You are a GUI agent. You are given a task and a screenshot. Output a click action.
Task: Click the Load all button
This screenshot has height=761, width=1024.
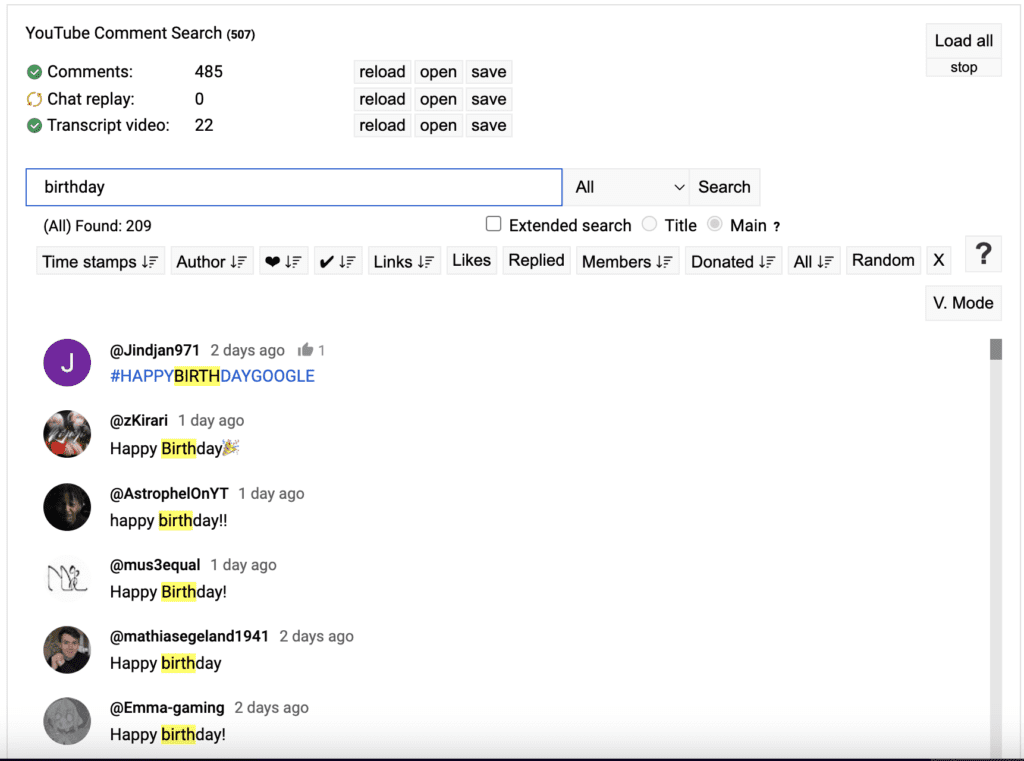pyautogui.click(x=963, y=40)
